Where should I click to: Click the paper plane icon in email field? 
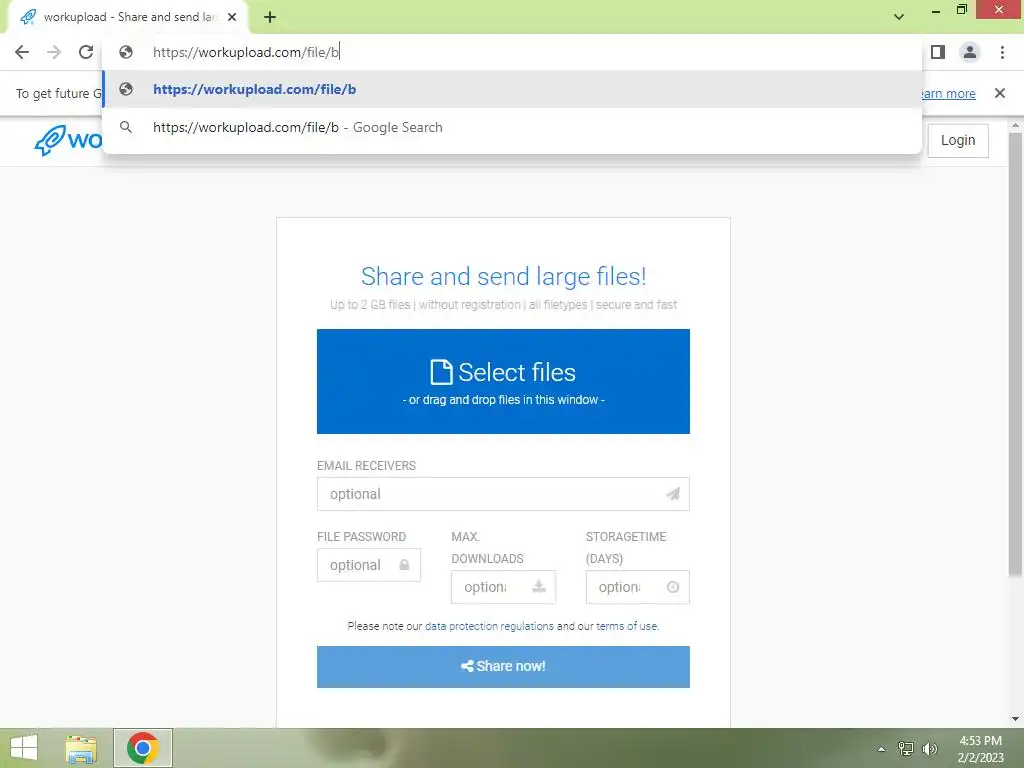[x=673, y=494]
